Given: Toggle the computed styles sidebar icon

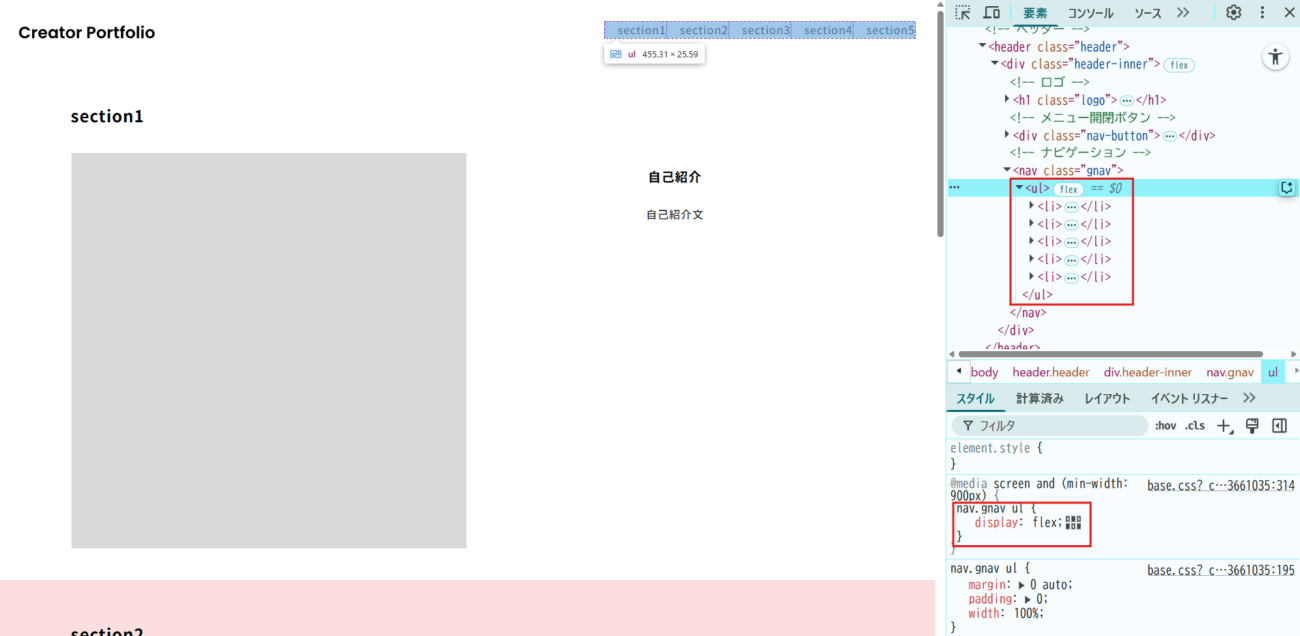Looking at the screenshot, I should tap(1279, 426).
